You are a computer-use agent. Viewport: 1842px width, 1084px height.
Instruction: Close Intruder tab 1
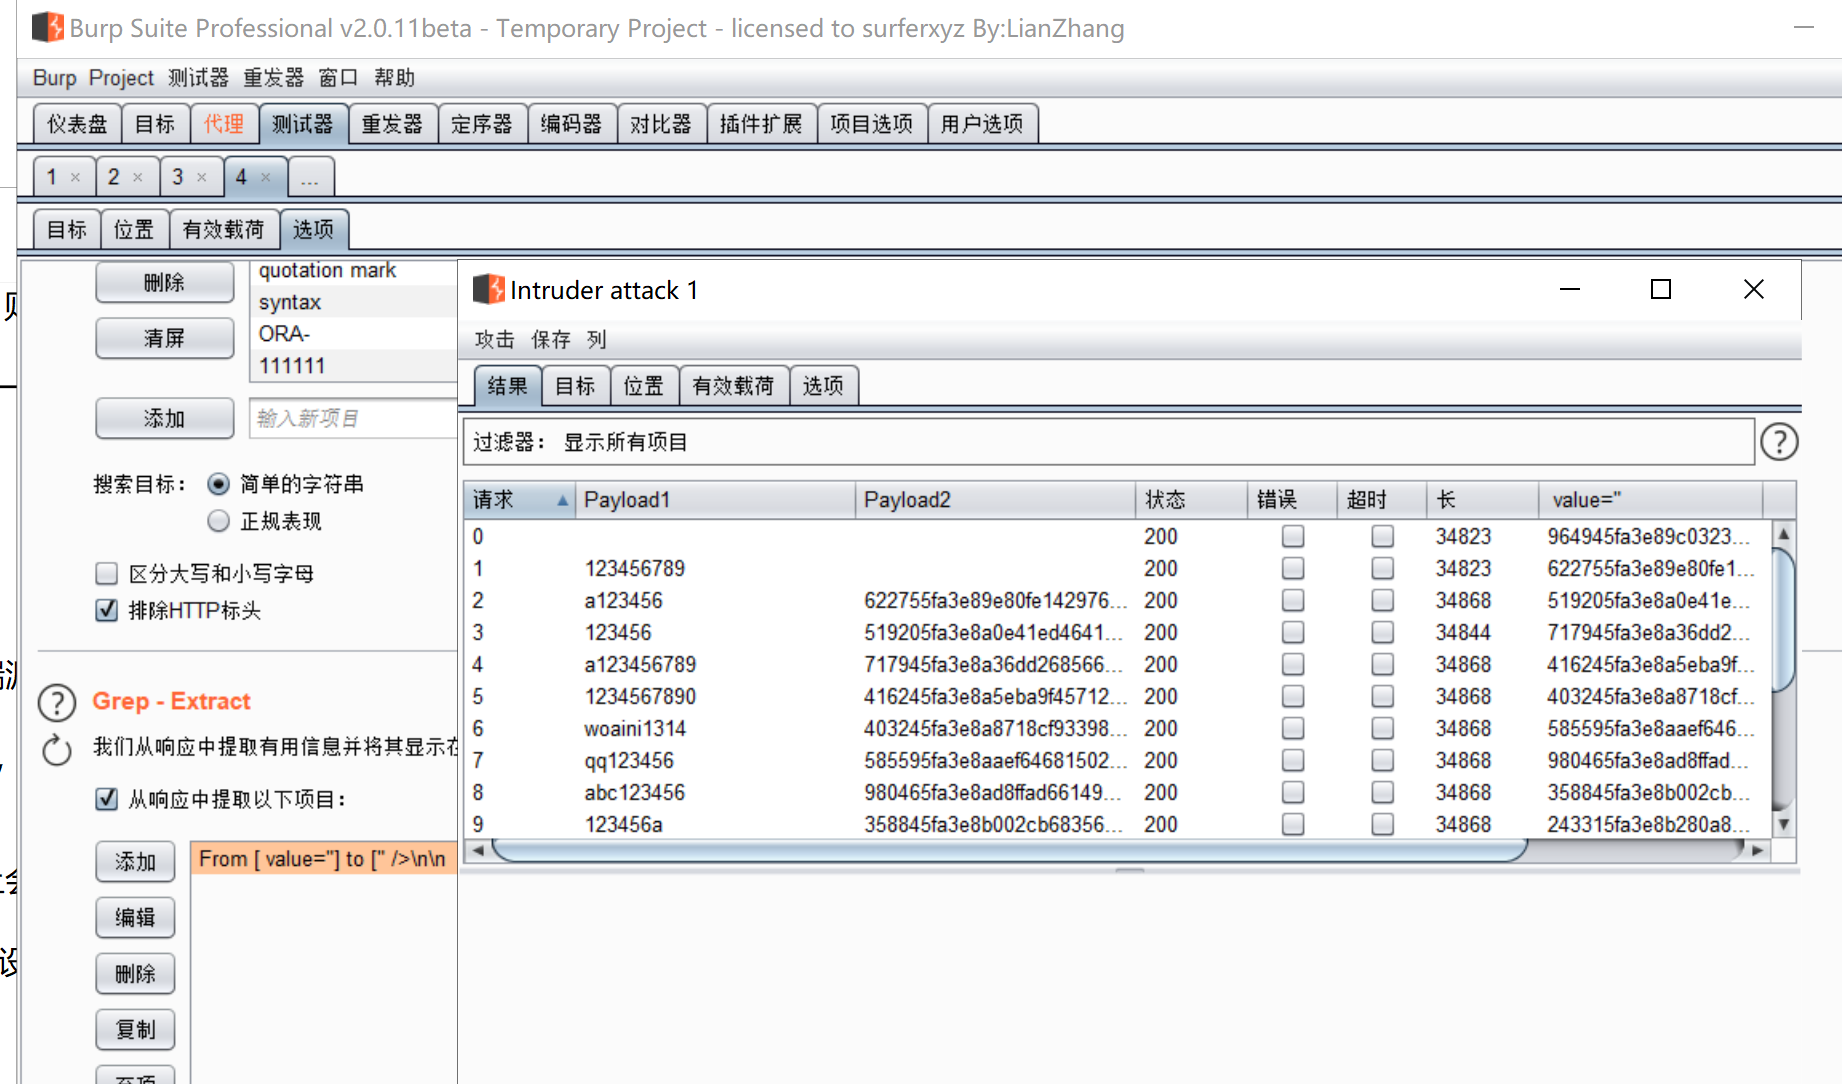click(x=75, y=178)
